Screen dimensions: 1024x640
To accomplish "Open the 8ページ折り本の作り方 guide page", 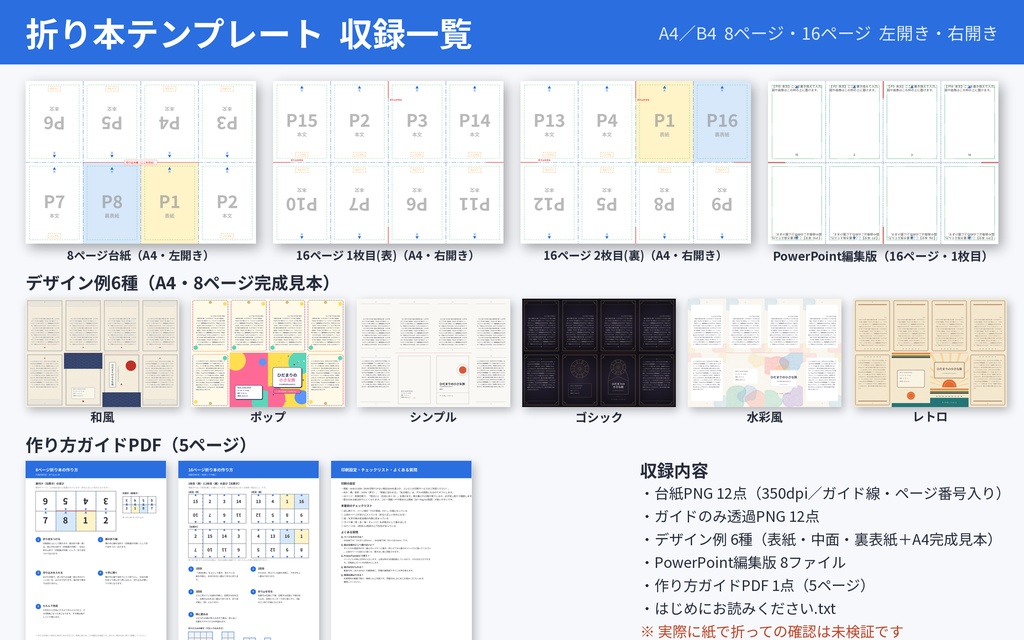I will (96, 551).
